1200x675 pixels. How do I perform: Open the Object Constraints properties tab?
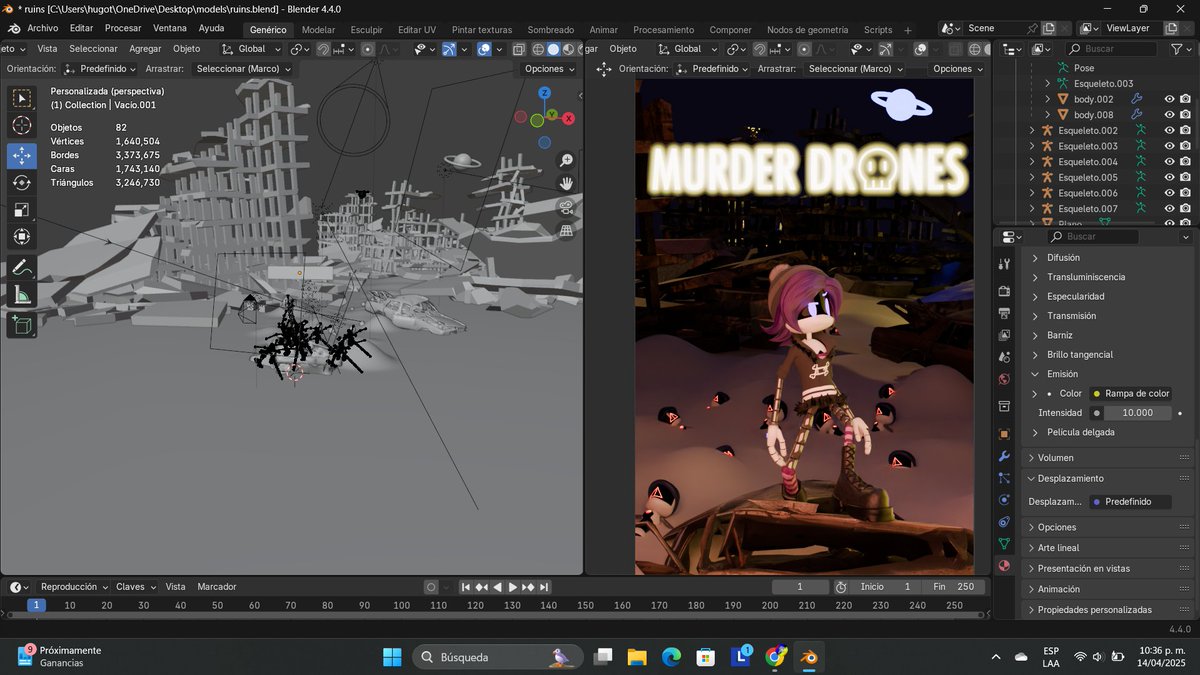[1005, 522]
